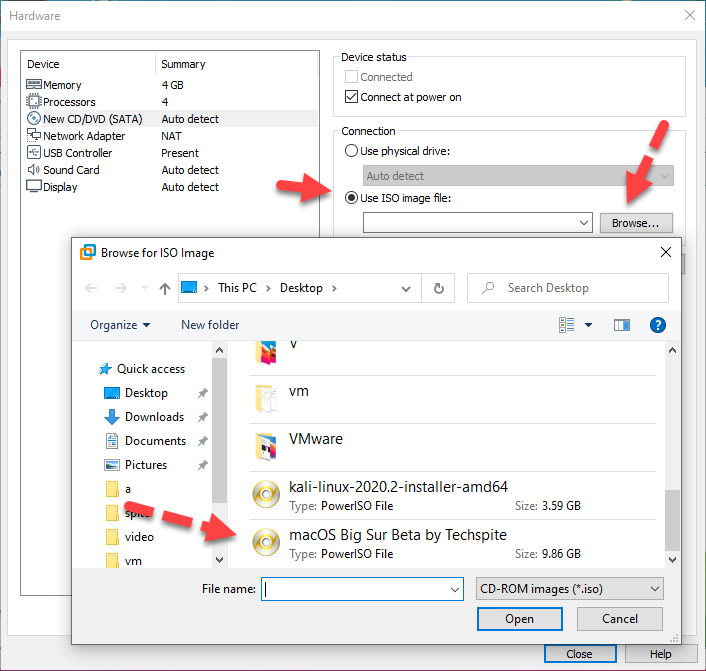Expand the Organize dropdown menu
The width and height of the screenshot is (706, 671).
pyautogui.click(x=120, y=325)
